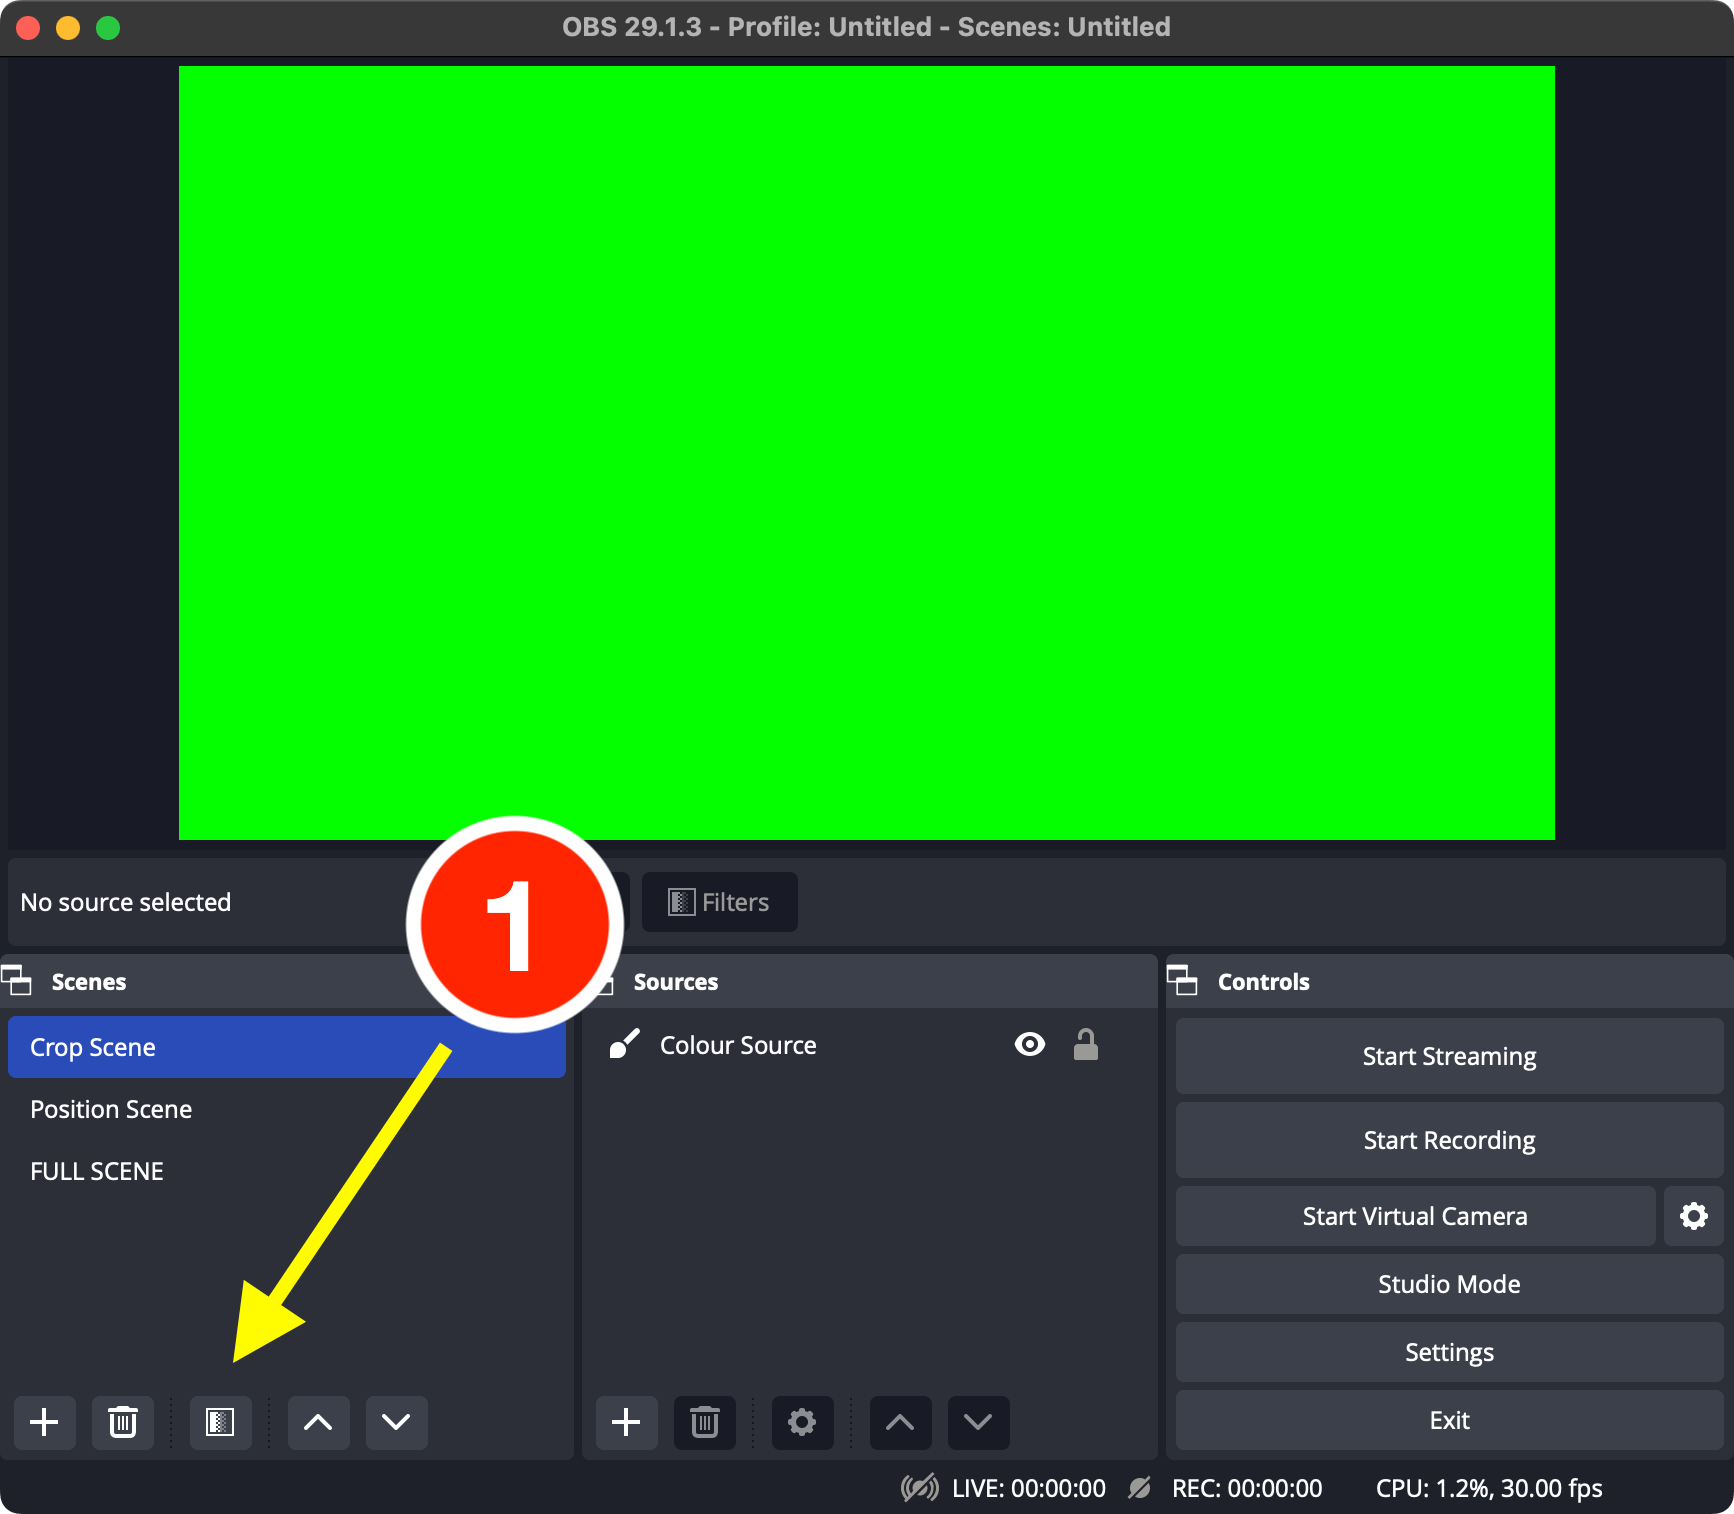Open OBS Settings
Viewport: 1734px width, 1514px height.
point(1448,1352)
